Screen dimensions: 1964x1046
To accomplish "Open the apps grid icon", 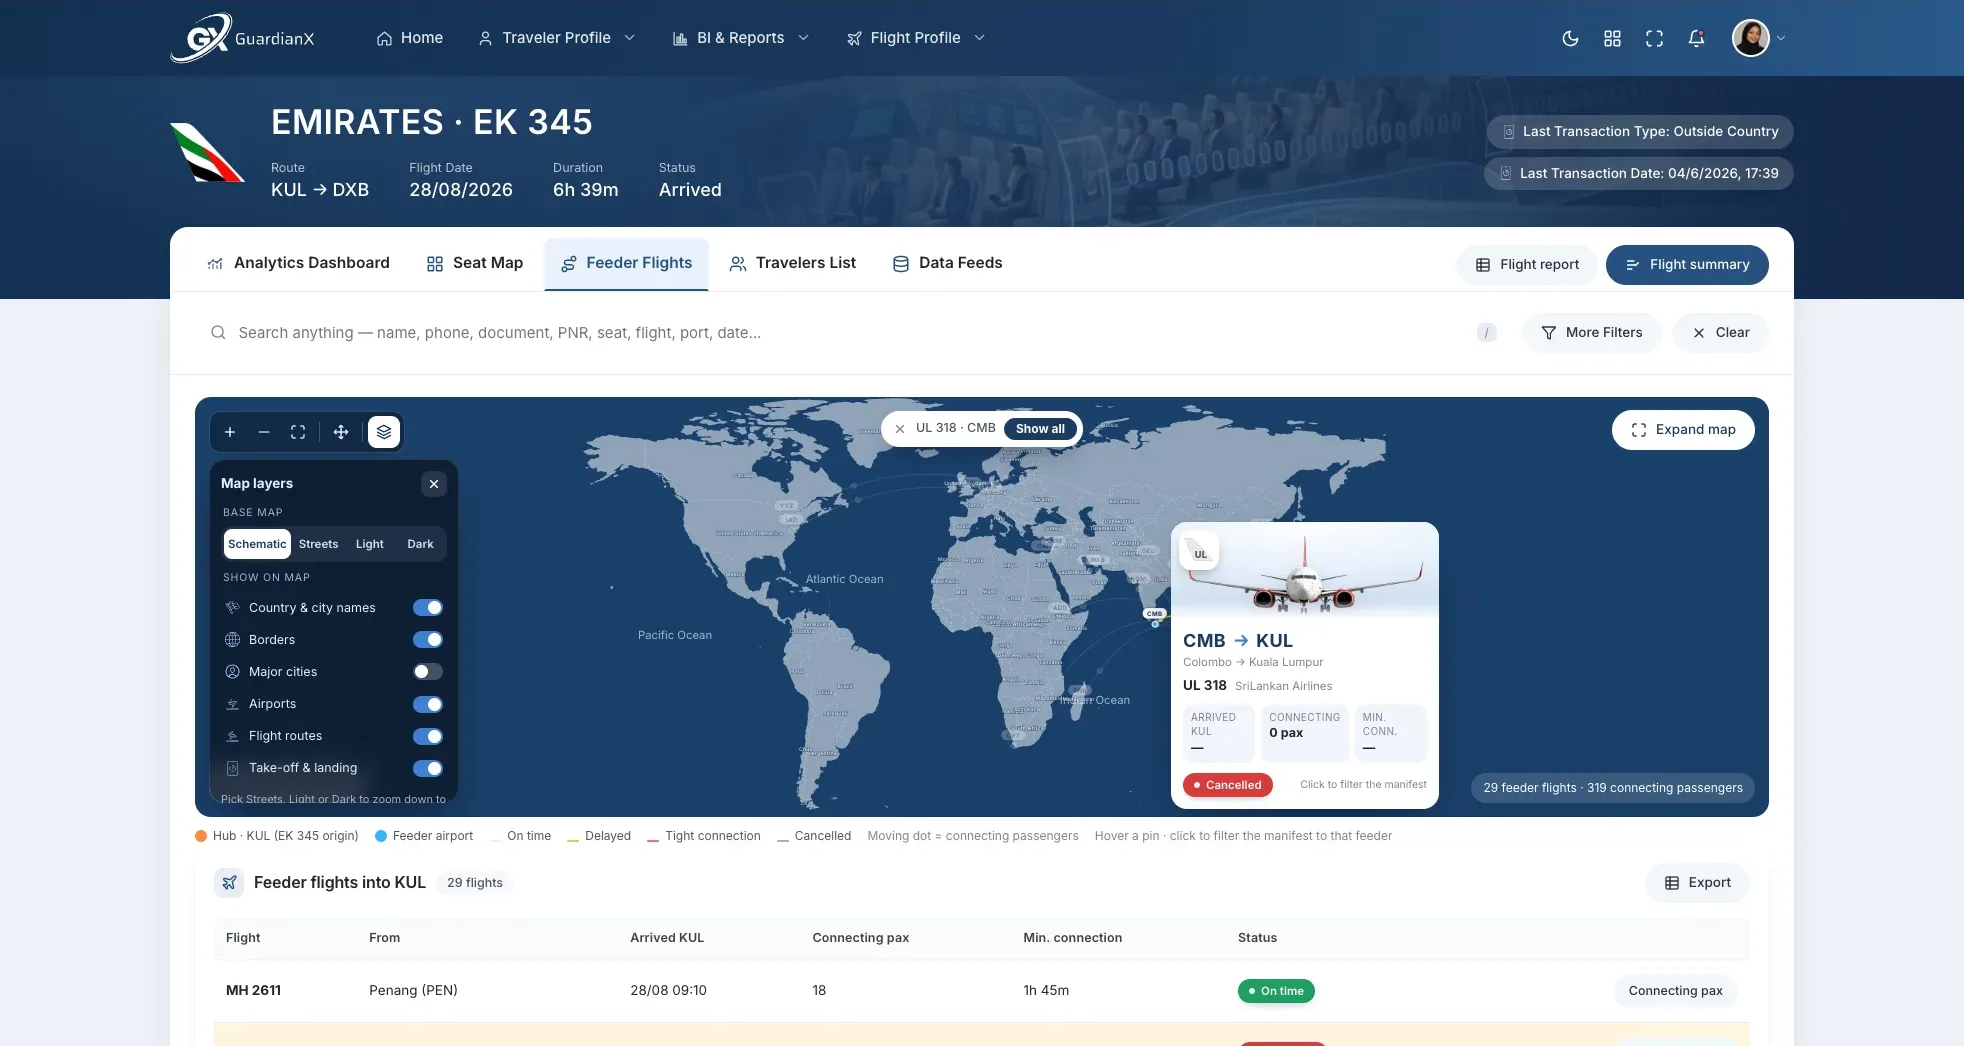I will point(1612,38).
